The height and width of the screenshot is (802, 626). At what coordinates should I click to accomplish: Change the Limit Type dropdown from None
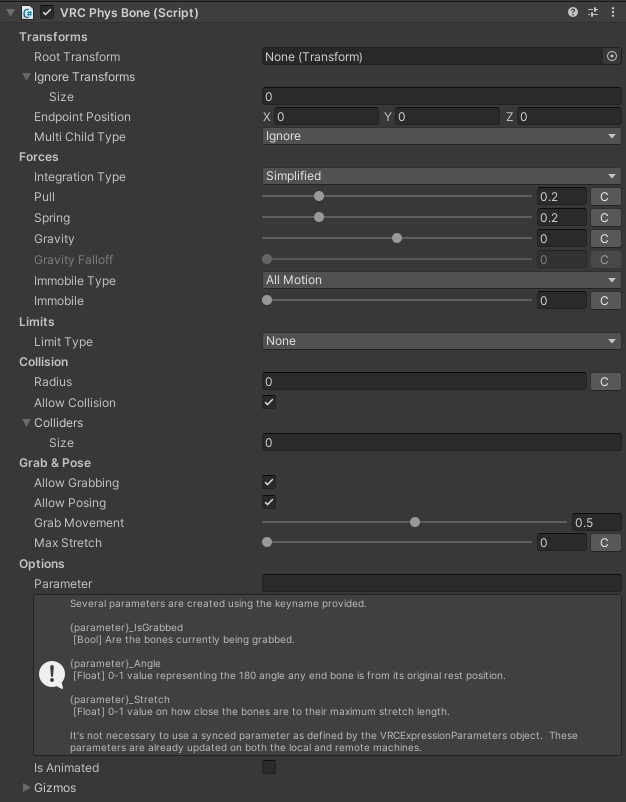[x=440, y=341]
